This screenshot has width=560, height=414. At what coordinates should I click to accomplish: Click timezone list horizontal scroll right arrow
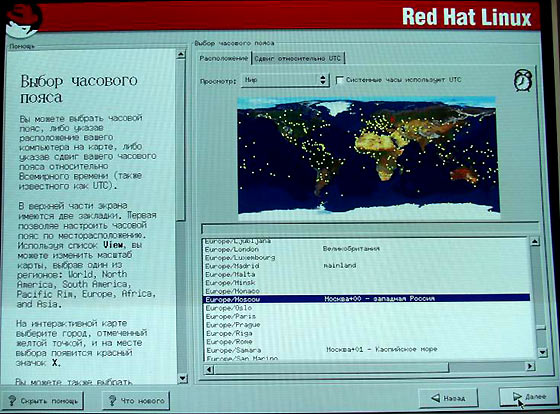point(530,366)
